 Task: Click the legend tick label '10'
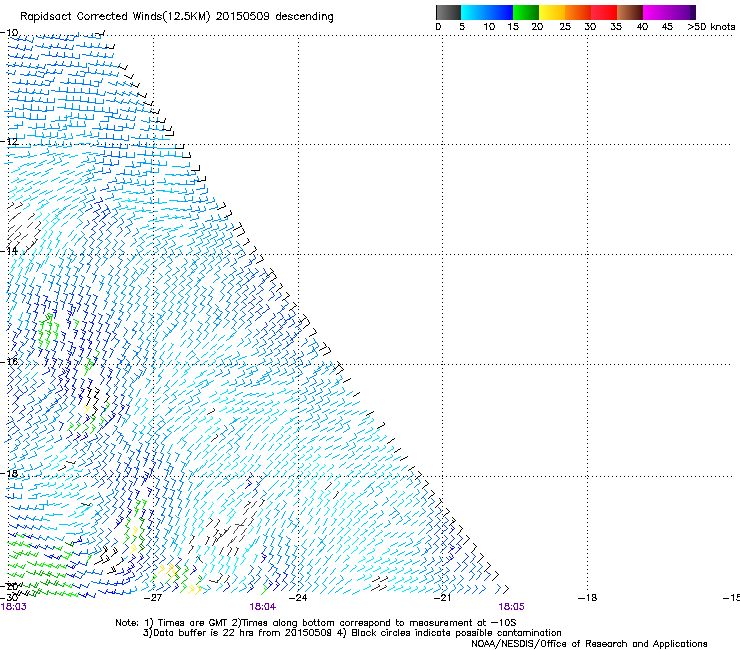pos(489,27)
